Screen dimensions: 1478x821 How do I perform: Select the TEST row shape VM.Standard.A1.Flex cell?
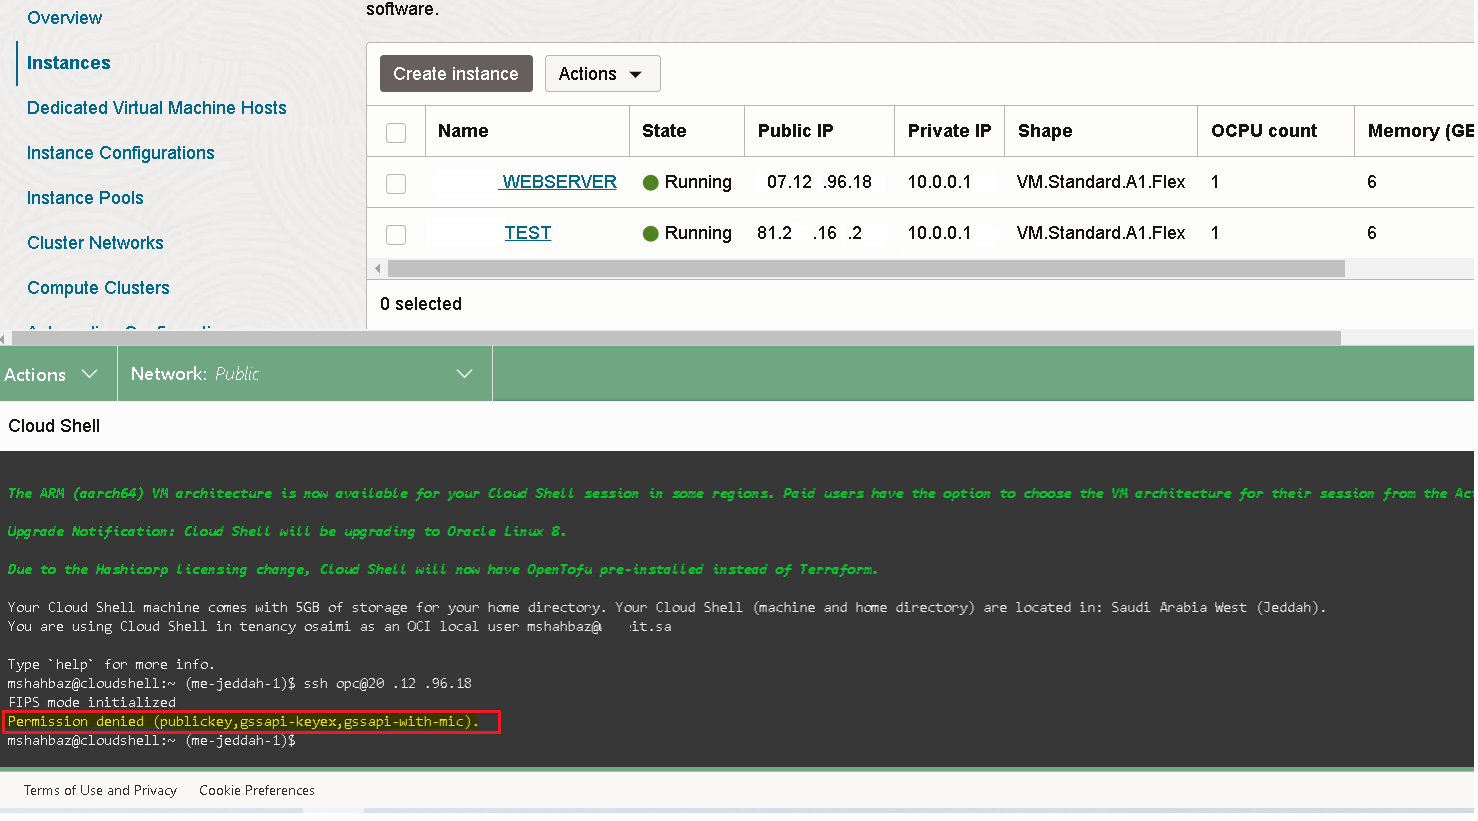[x=1101, y=233]
